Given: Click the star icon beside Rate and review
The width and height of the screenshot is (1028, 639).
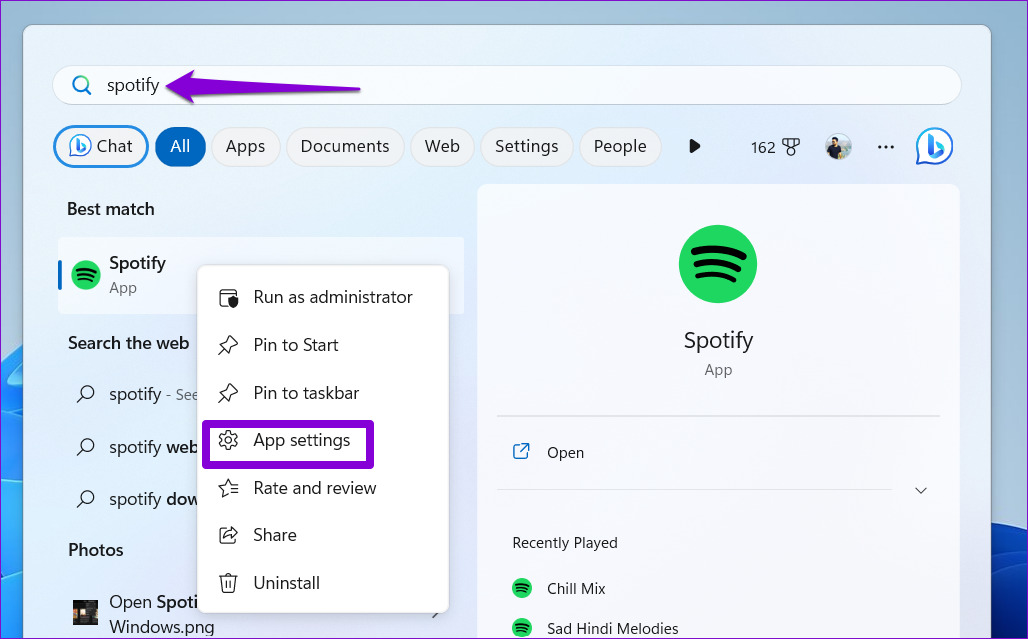Looking at the screenshot, I should [x=228, y=488].
